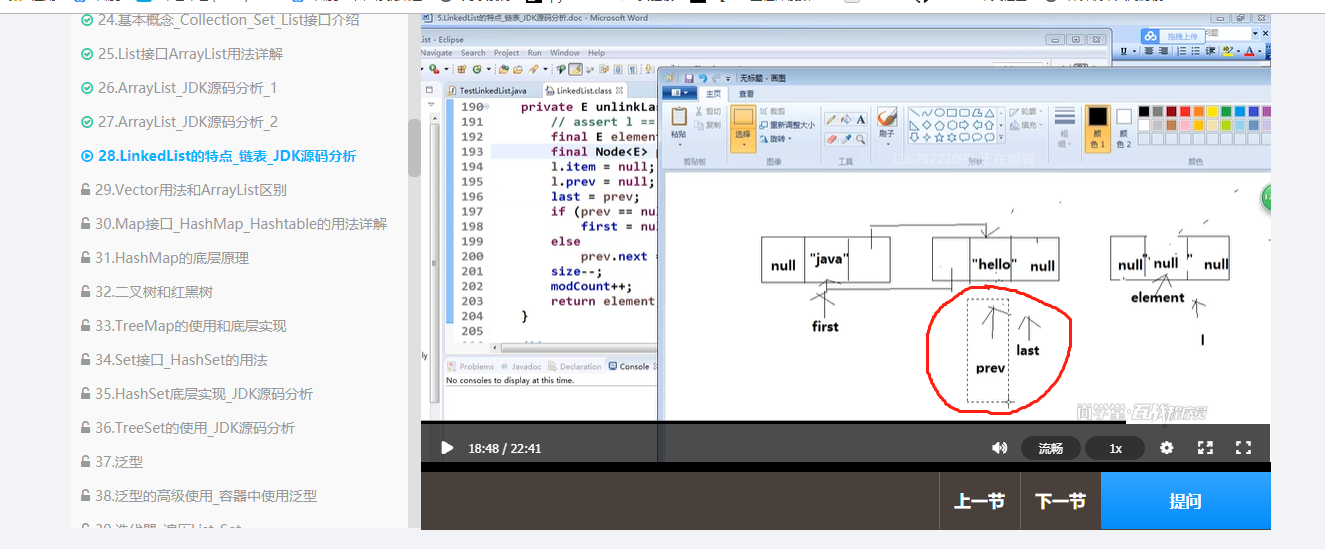
Task: Open the Problems tab in Eclipse
Action: pyautogui.click(x=471, y=367)
